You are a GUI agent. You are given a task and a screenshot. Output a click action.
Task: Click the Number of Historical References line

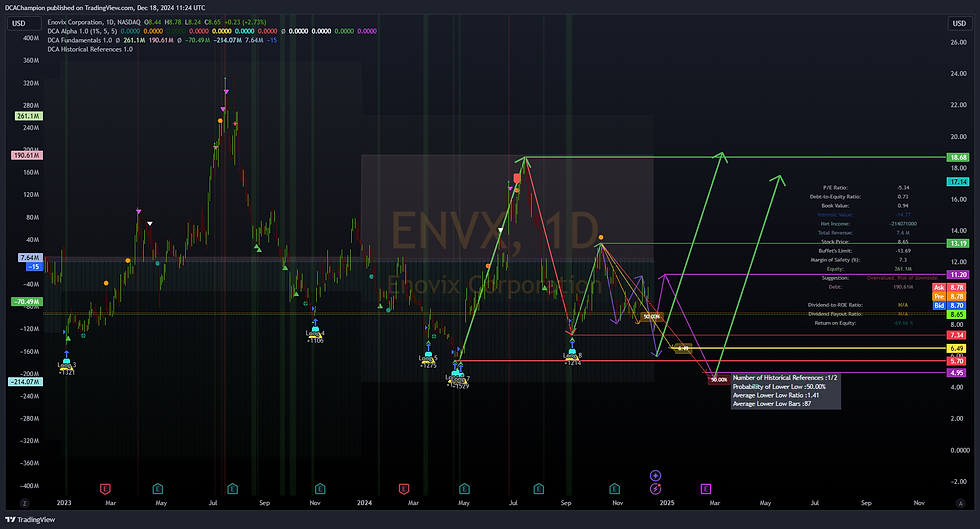tap(785, 378)
